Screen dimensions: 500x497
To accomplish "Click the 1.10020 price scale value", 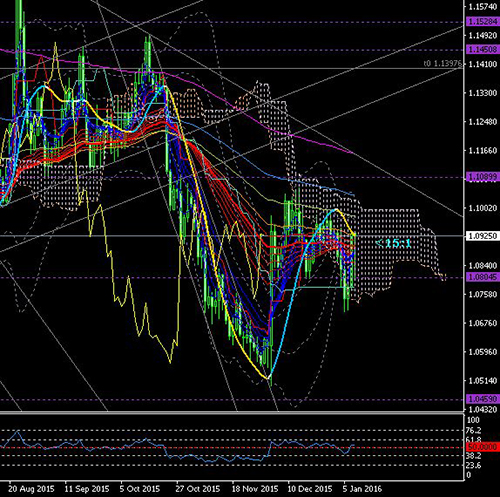I will (x=483, y=208).
